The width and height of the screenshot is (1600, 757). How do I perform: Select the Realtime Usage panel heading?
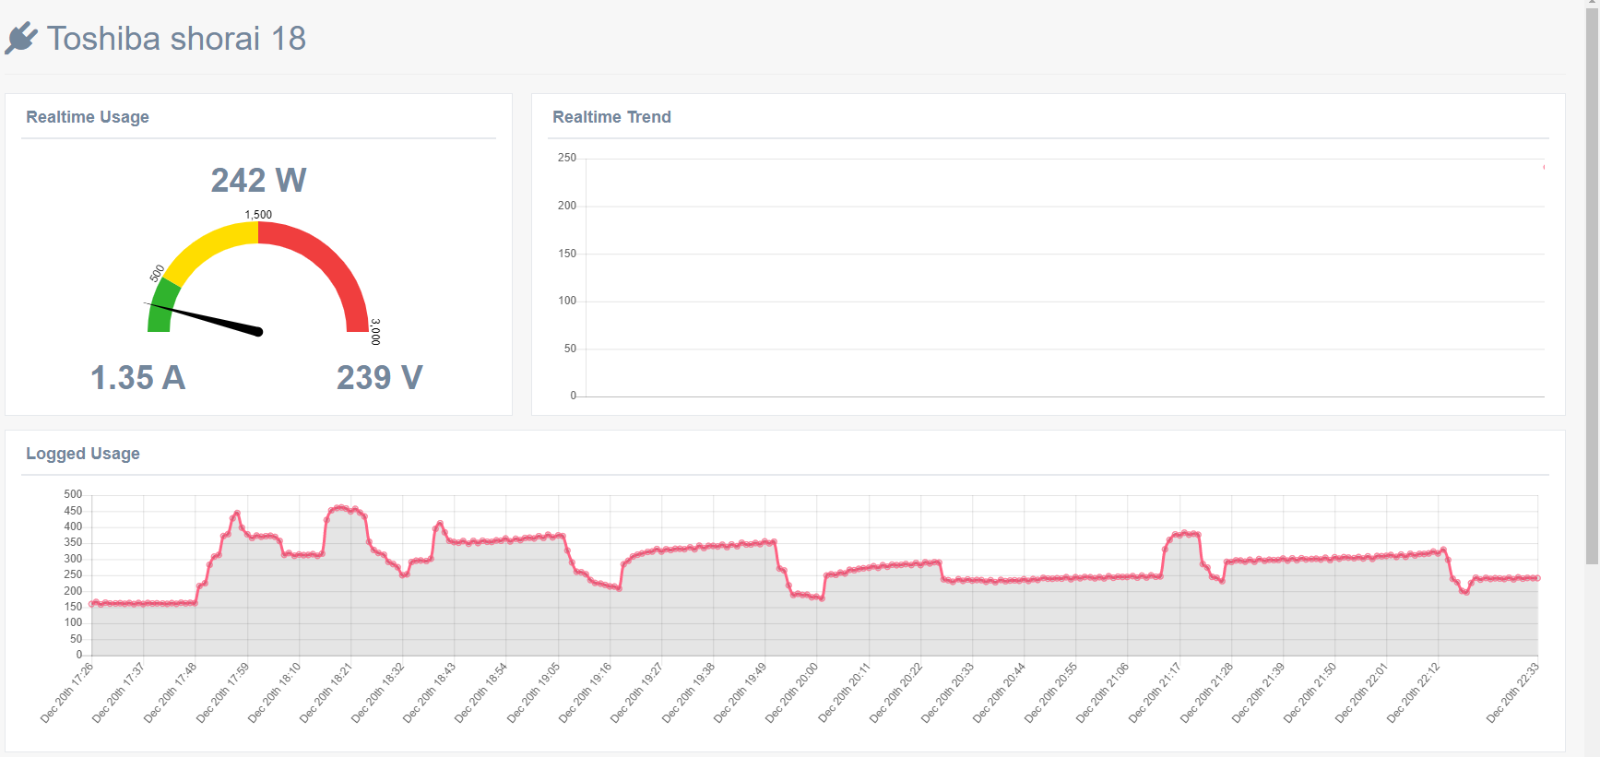(87, 117)
